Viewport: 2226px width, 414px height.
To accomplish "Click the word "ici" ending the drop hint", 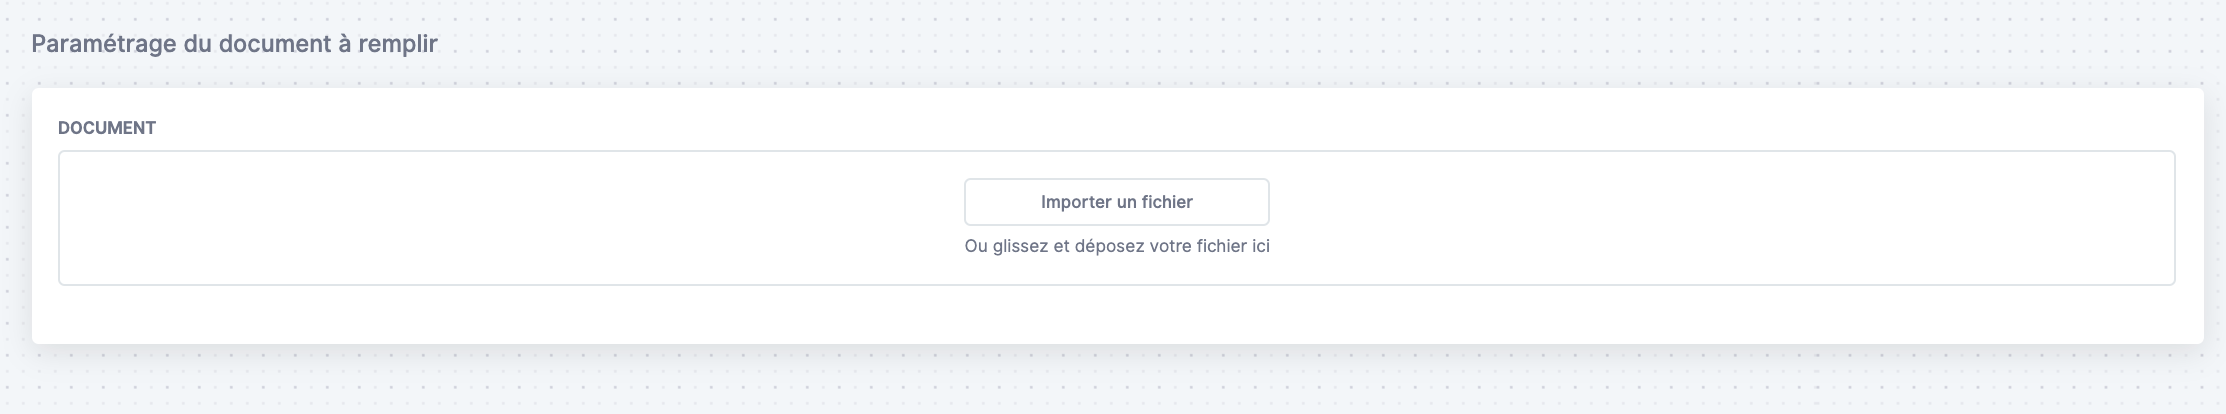I will tap(1261, 246).
